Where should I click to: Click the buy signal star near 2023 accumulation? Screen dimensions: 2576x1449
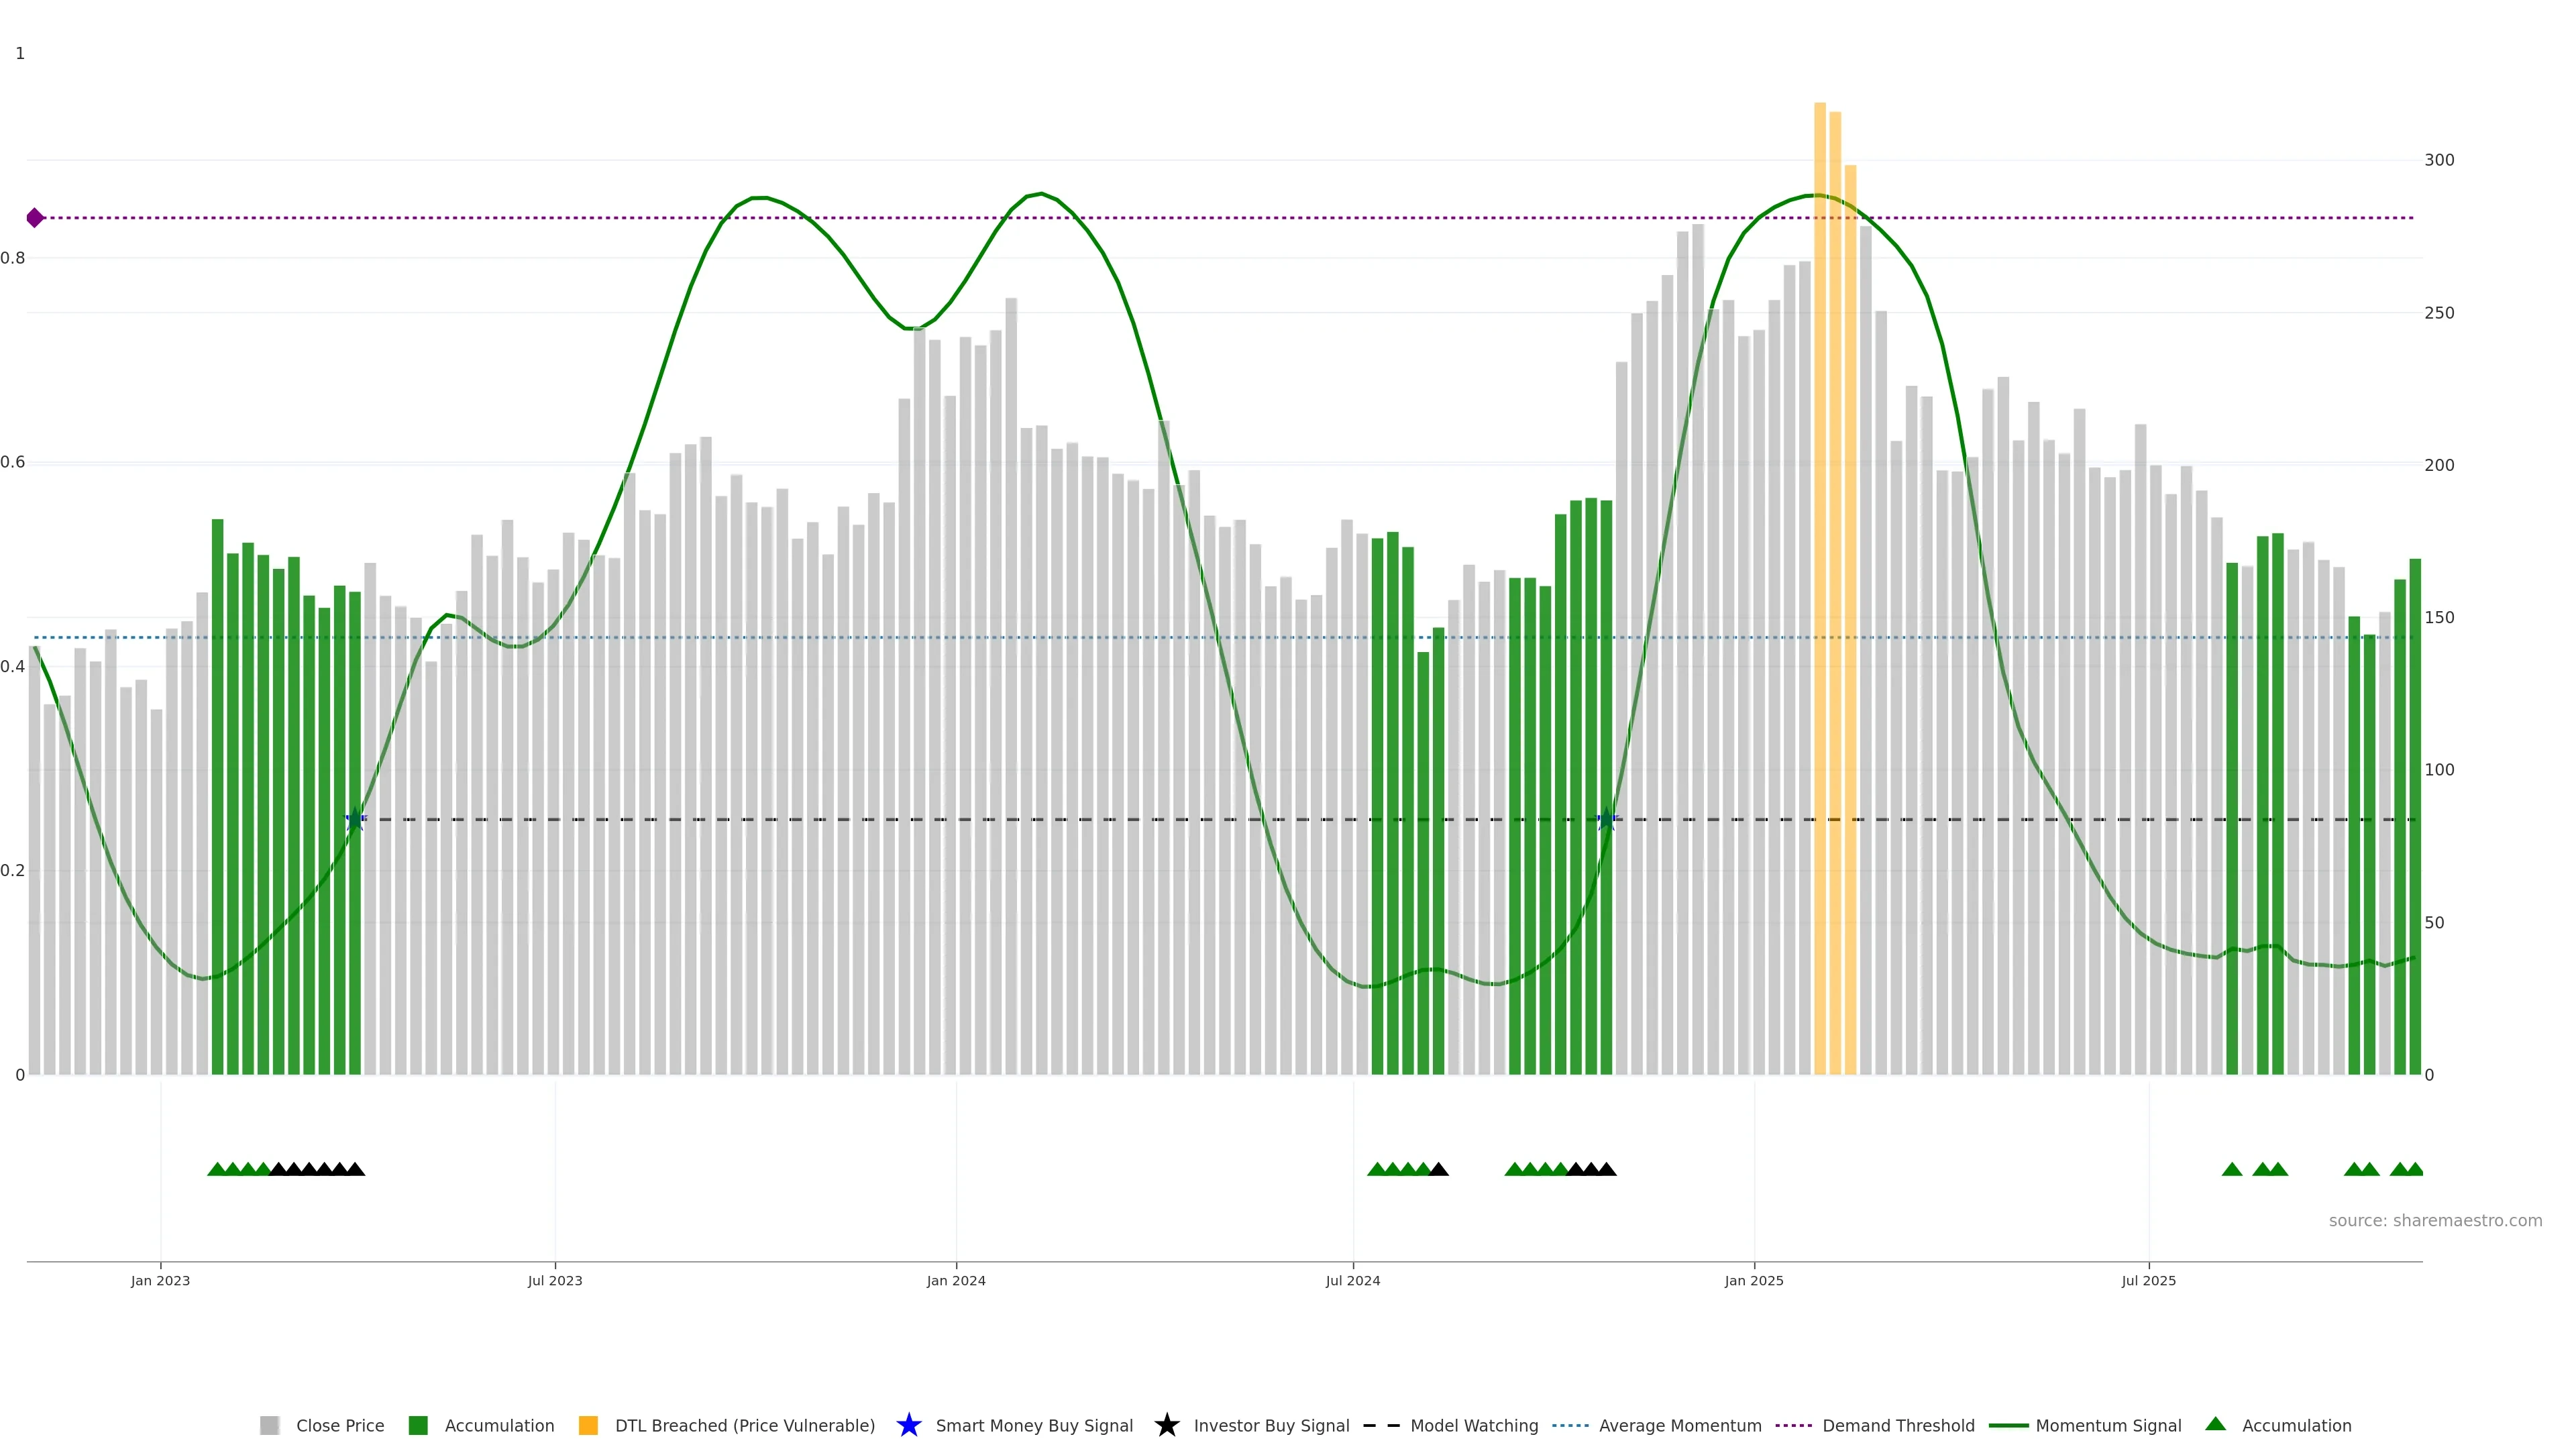(355, 819)
